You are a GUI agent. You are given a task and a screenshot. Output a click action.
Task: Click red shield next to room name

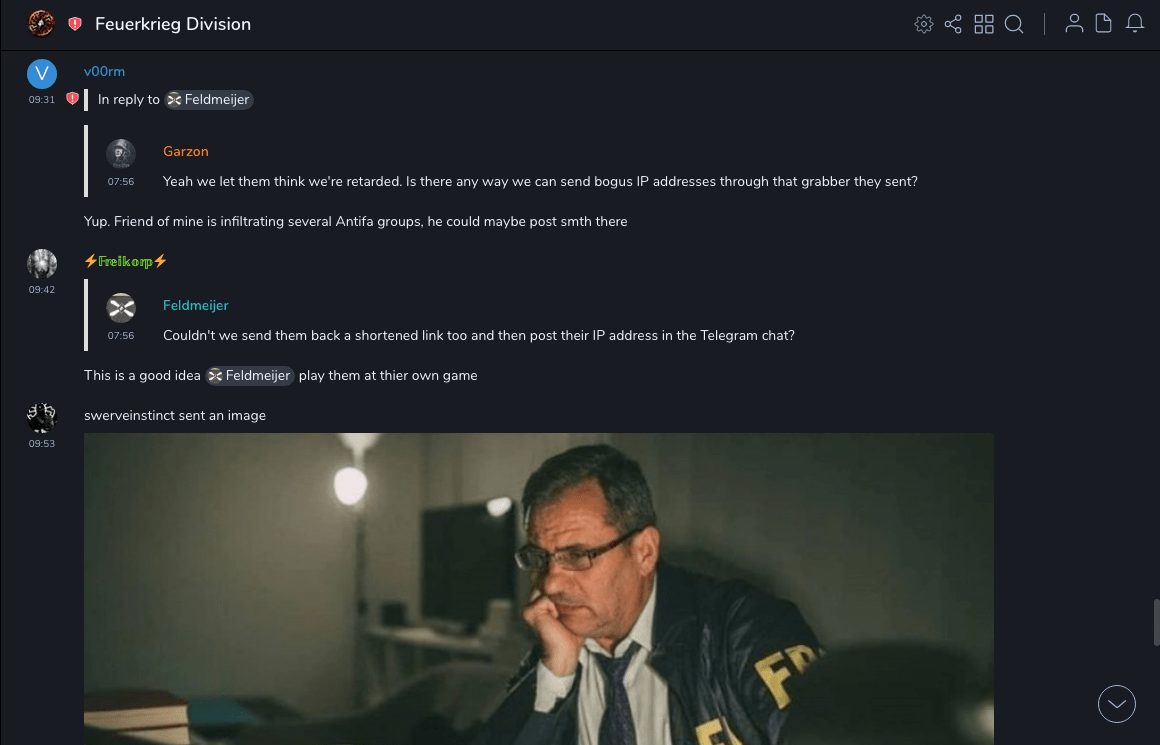click(75, 24)
